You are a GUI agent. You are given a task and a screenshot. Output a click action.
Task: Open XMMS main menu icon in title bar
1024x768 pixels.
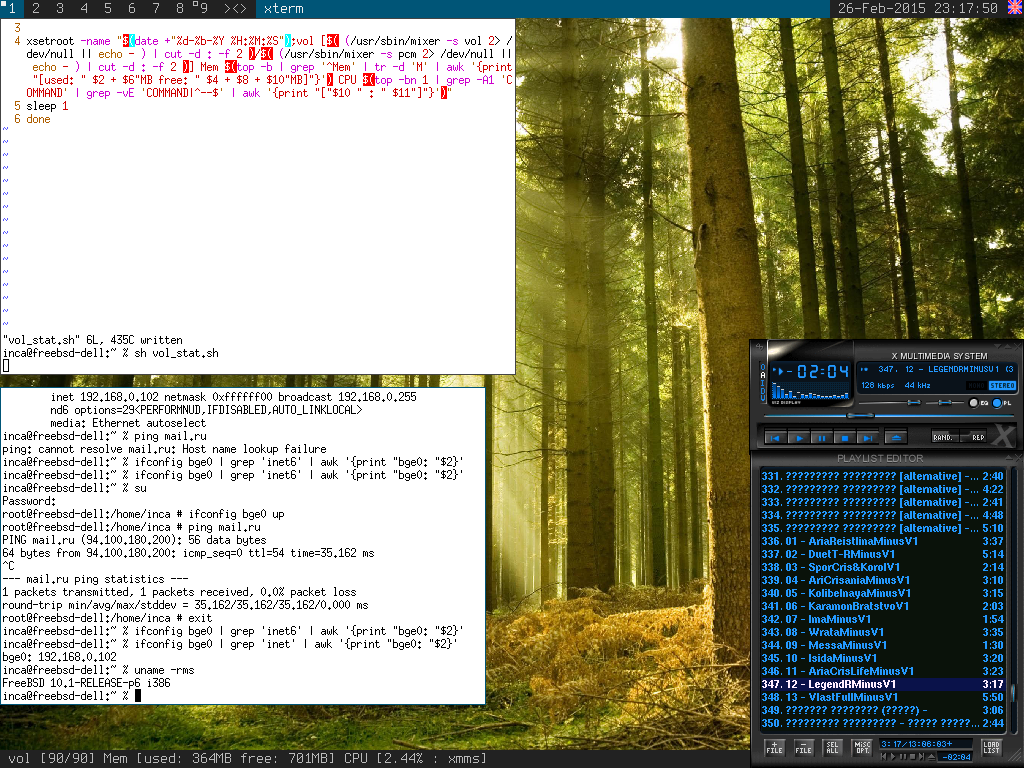(760, 347)
